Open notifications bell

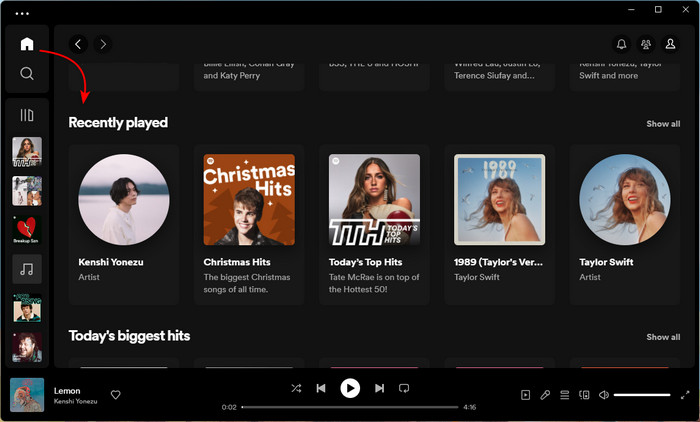621,44
